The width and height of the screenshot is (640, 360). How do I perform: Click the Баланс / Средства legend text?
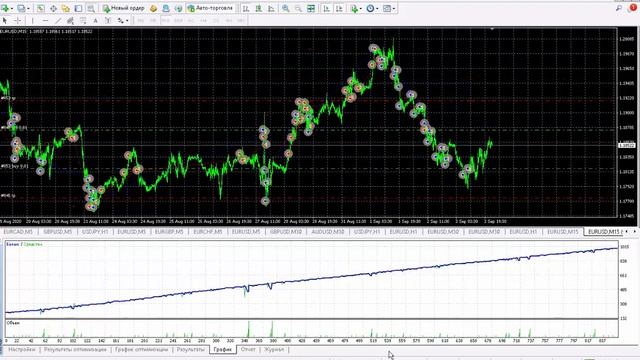[24, 244]
